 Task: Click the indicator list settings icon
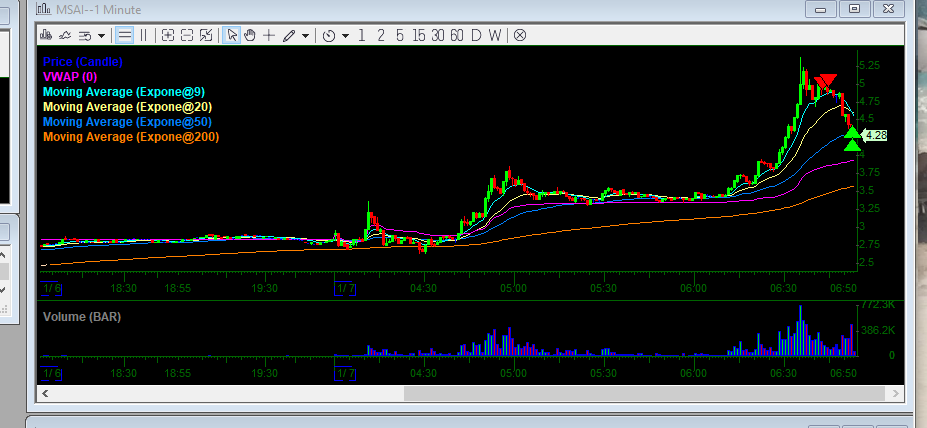85,36
